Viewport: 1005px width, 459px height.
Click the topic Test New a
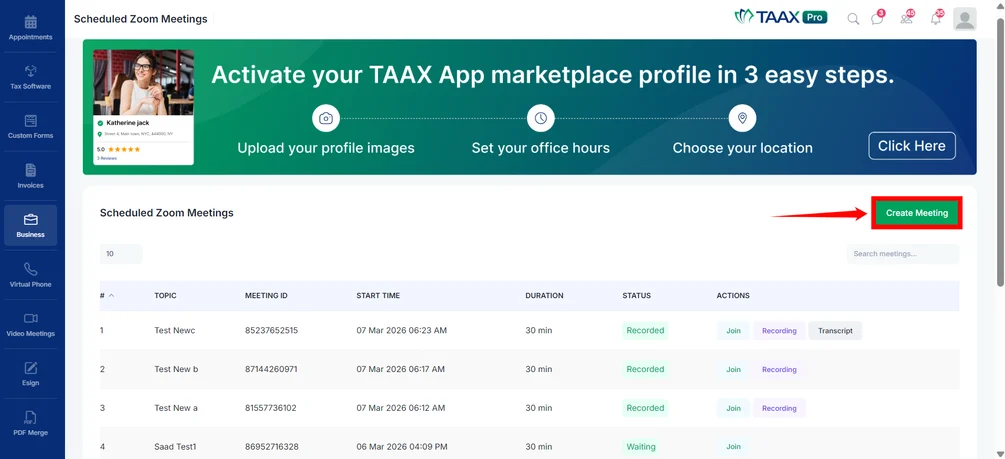(176, 408)
